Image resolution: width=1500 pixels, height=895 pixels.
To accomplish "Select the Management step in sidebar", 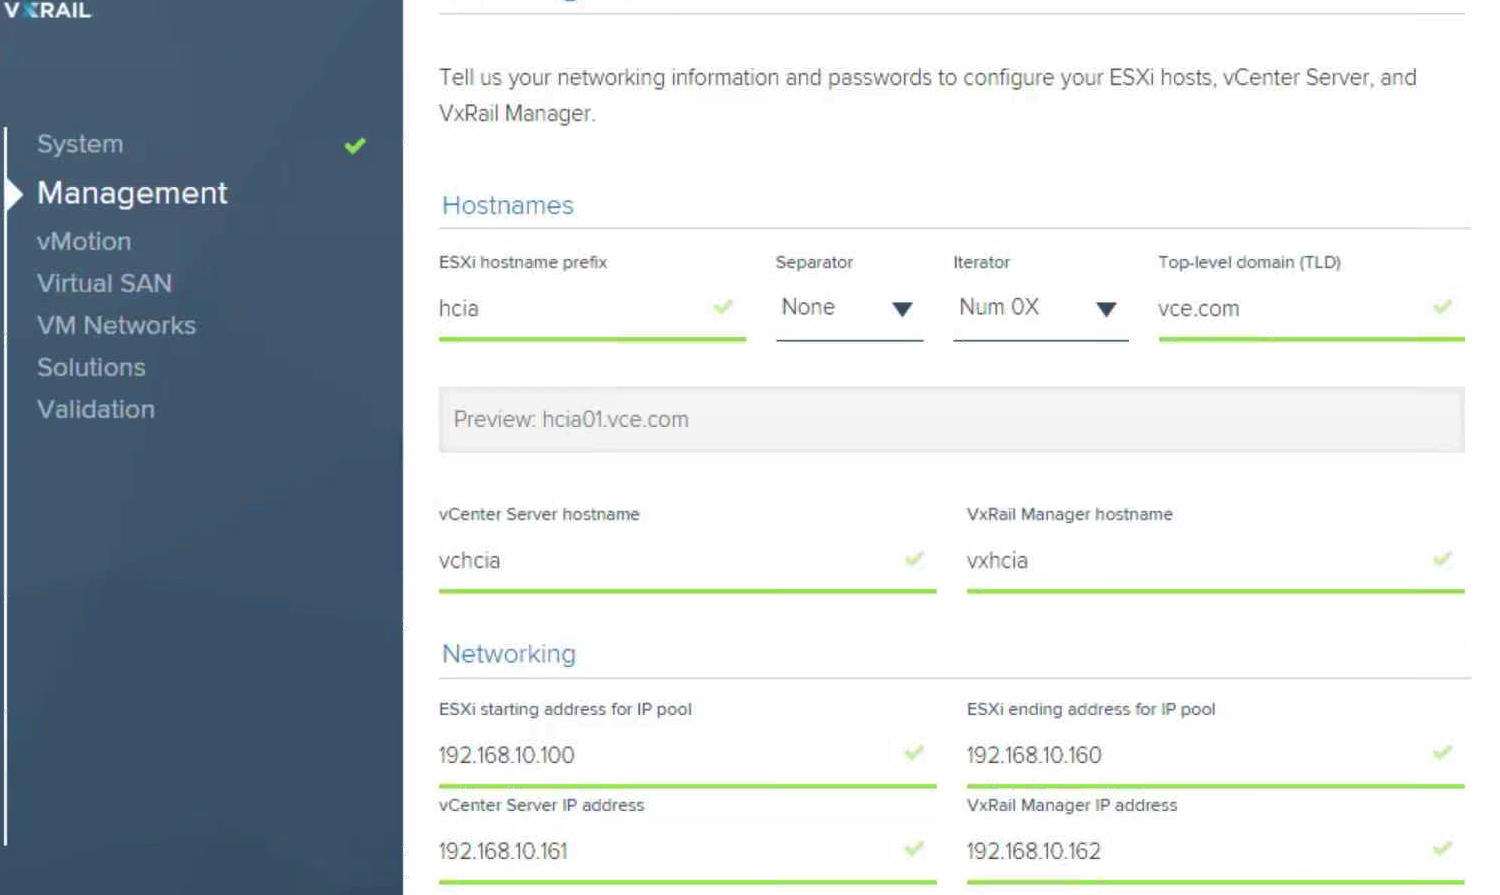I will tap(132, 193).
